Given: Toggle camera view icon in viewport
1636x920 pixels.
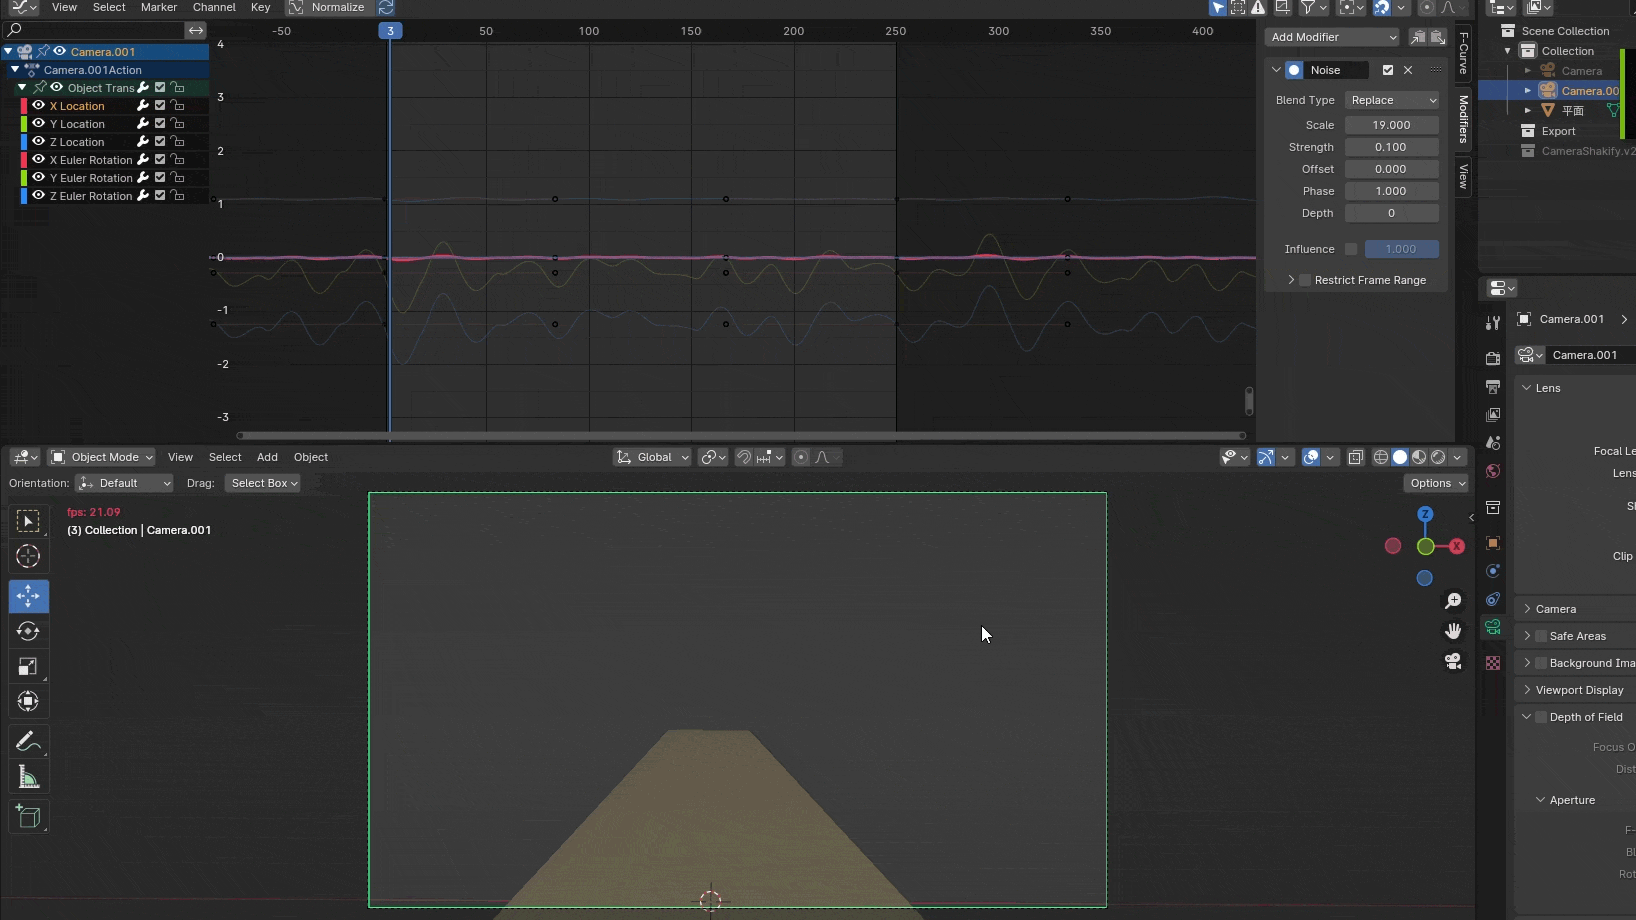Looking at the screenshot, I should [x=1453, y=662].
